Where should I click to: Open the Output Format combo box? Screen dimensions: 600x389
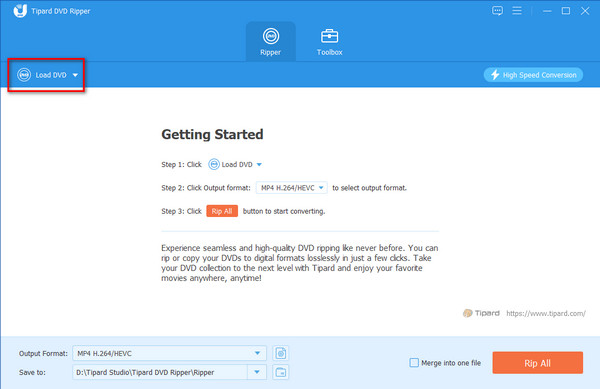(x=169, y=353)
